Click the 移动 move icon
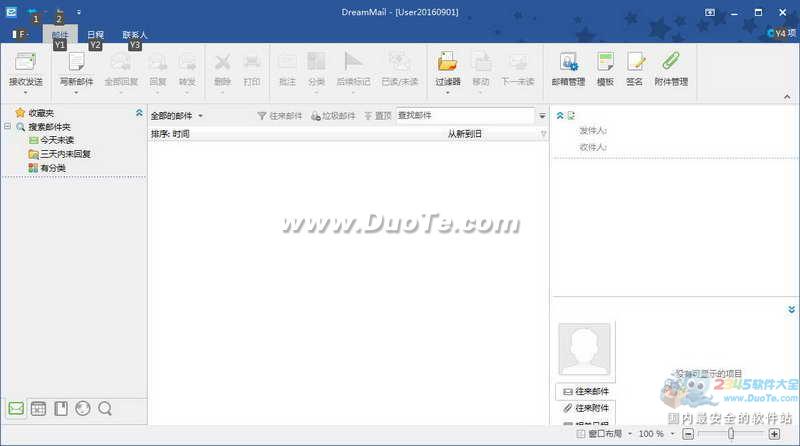 (481, 62)
